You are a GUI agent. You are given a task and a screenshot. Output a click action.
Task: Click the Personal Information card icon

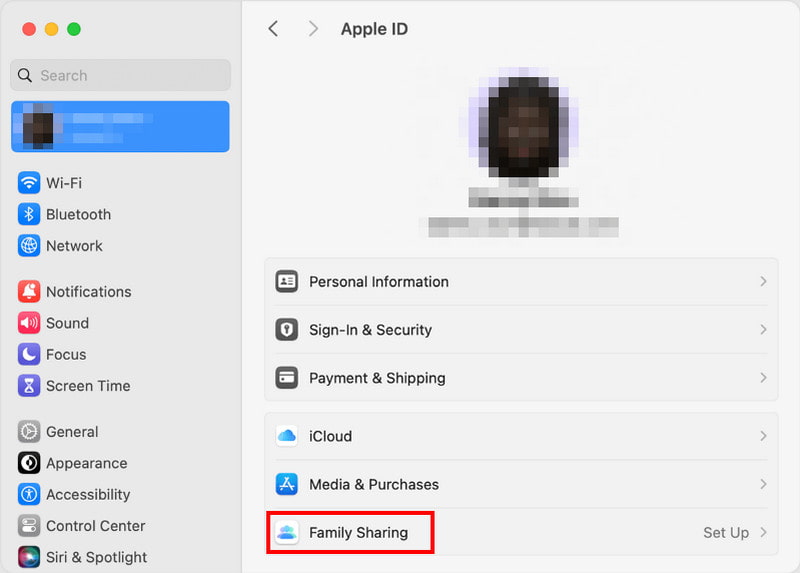[287, 281]
